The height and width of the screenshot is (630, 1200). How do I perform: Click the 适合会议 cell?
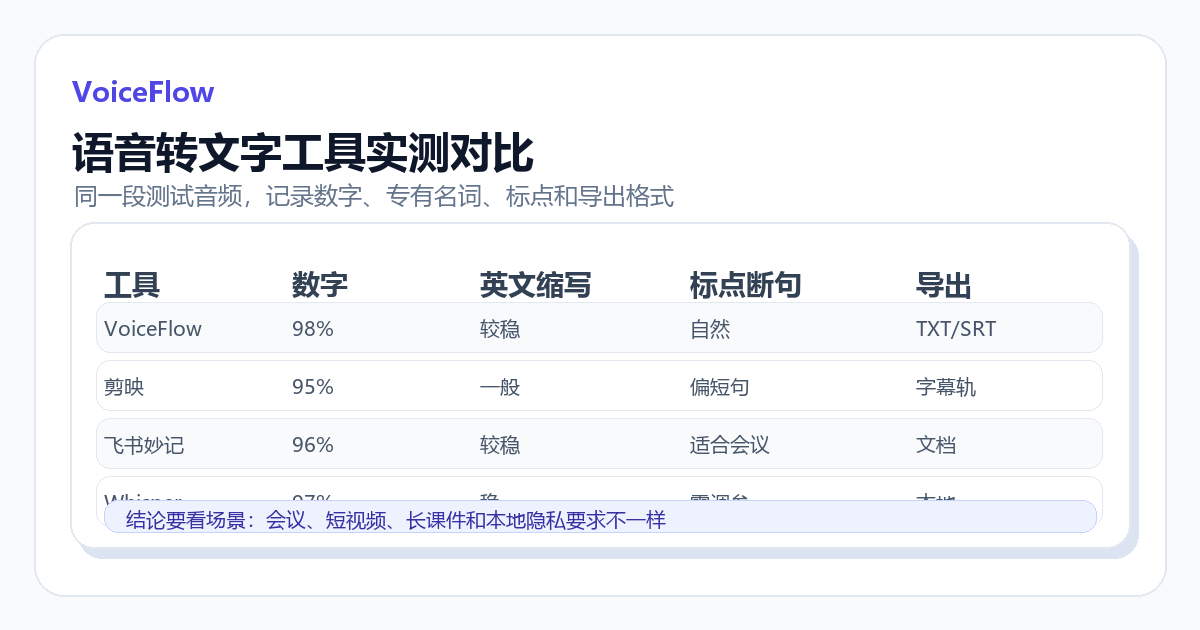730,444
